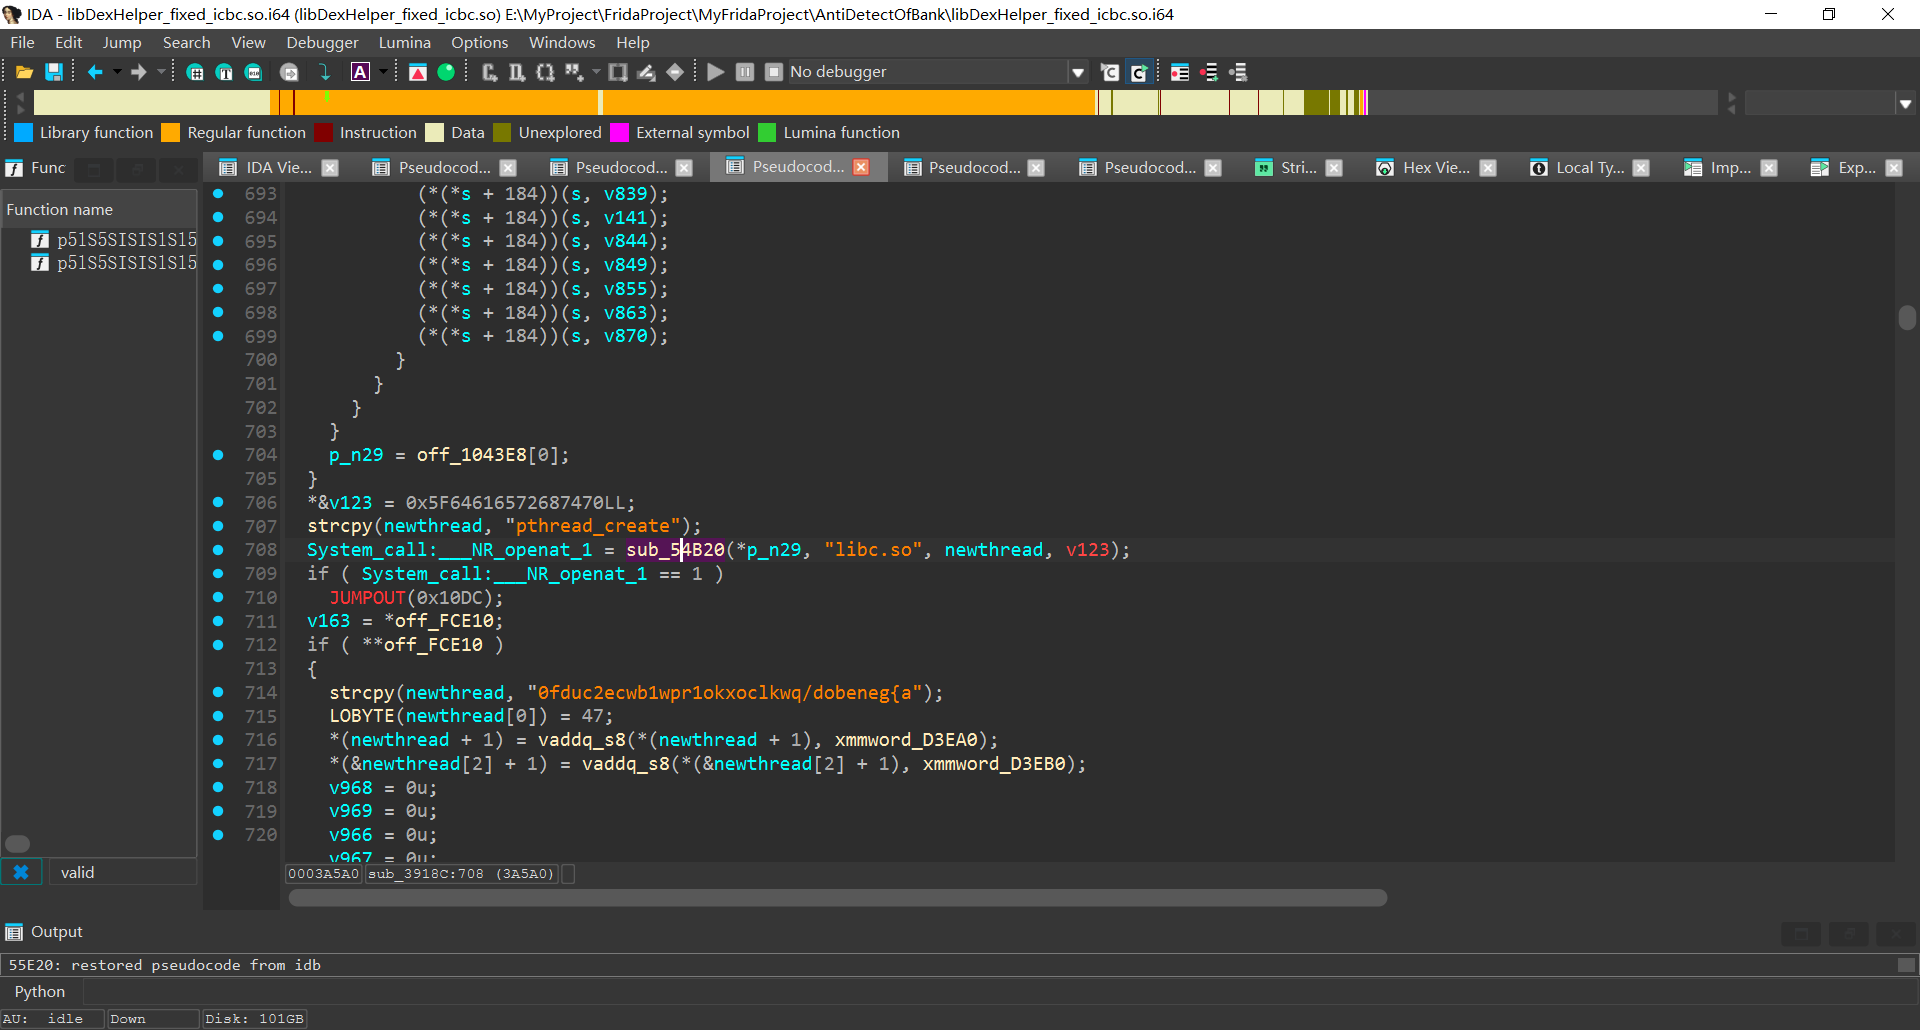
Task: Open the 'No debugger' dropdown
Action: 1077,72
